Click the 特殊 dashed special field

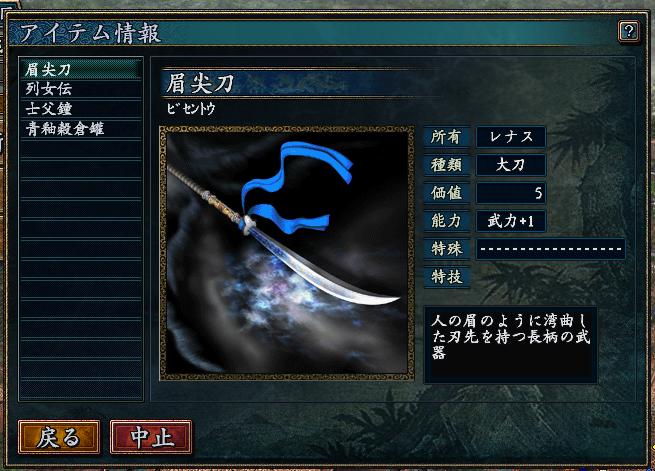click(551, 249)
